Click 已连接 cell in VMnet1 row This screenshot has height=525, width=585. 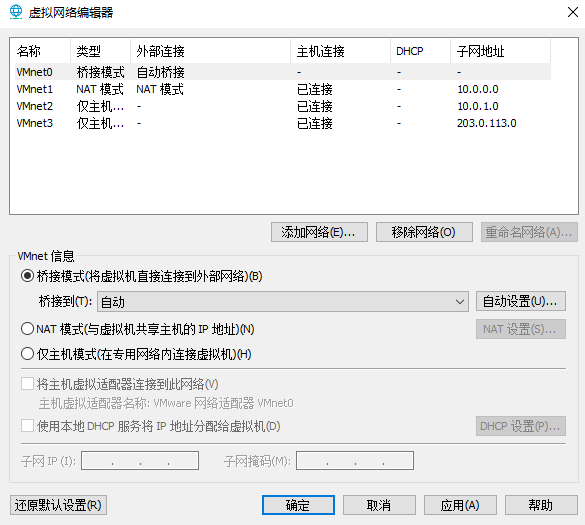tap(315, 89)
